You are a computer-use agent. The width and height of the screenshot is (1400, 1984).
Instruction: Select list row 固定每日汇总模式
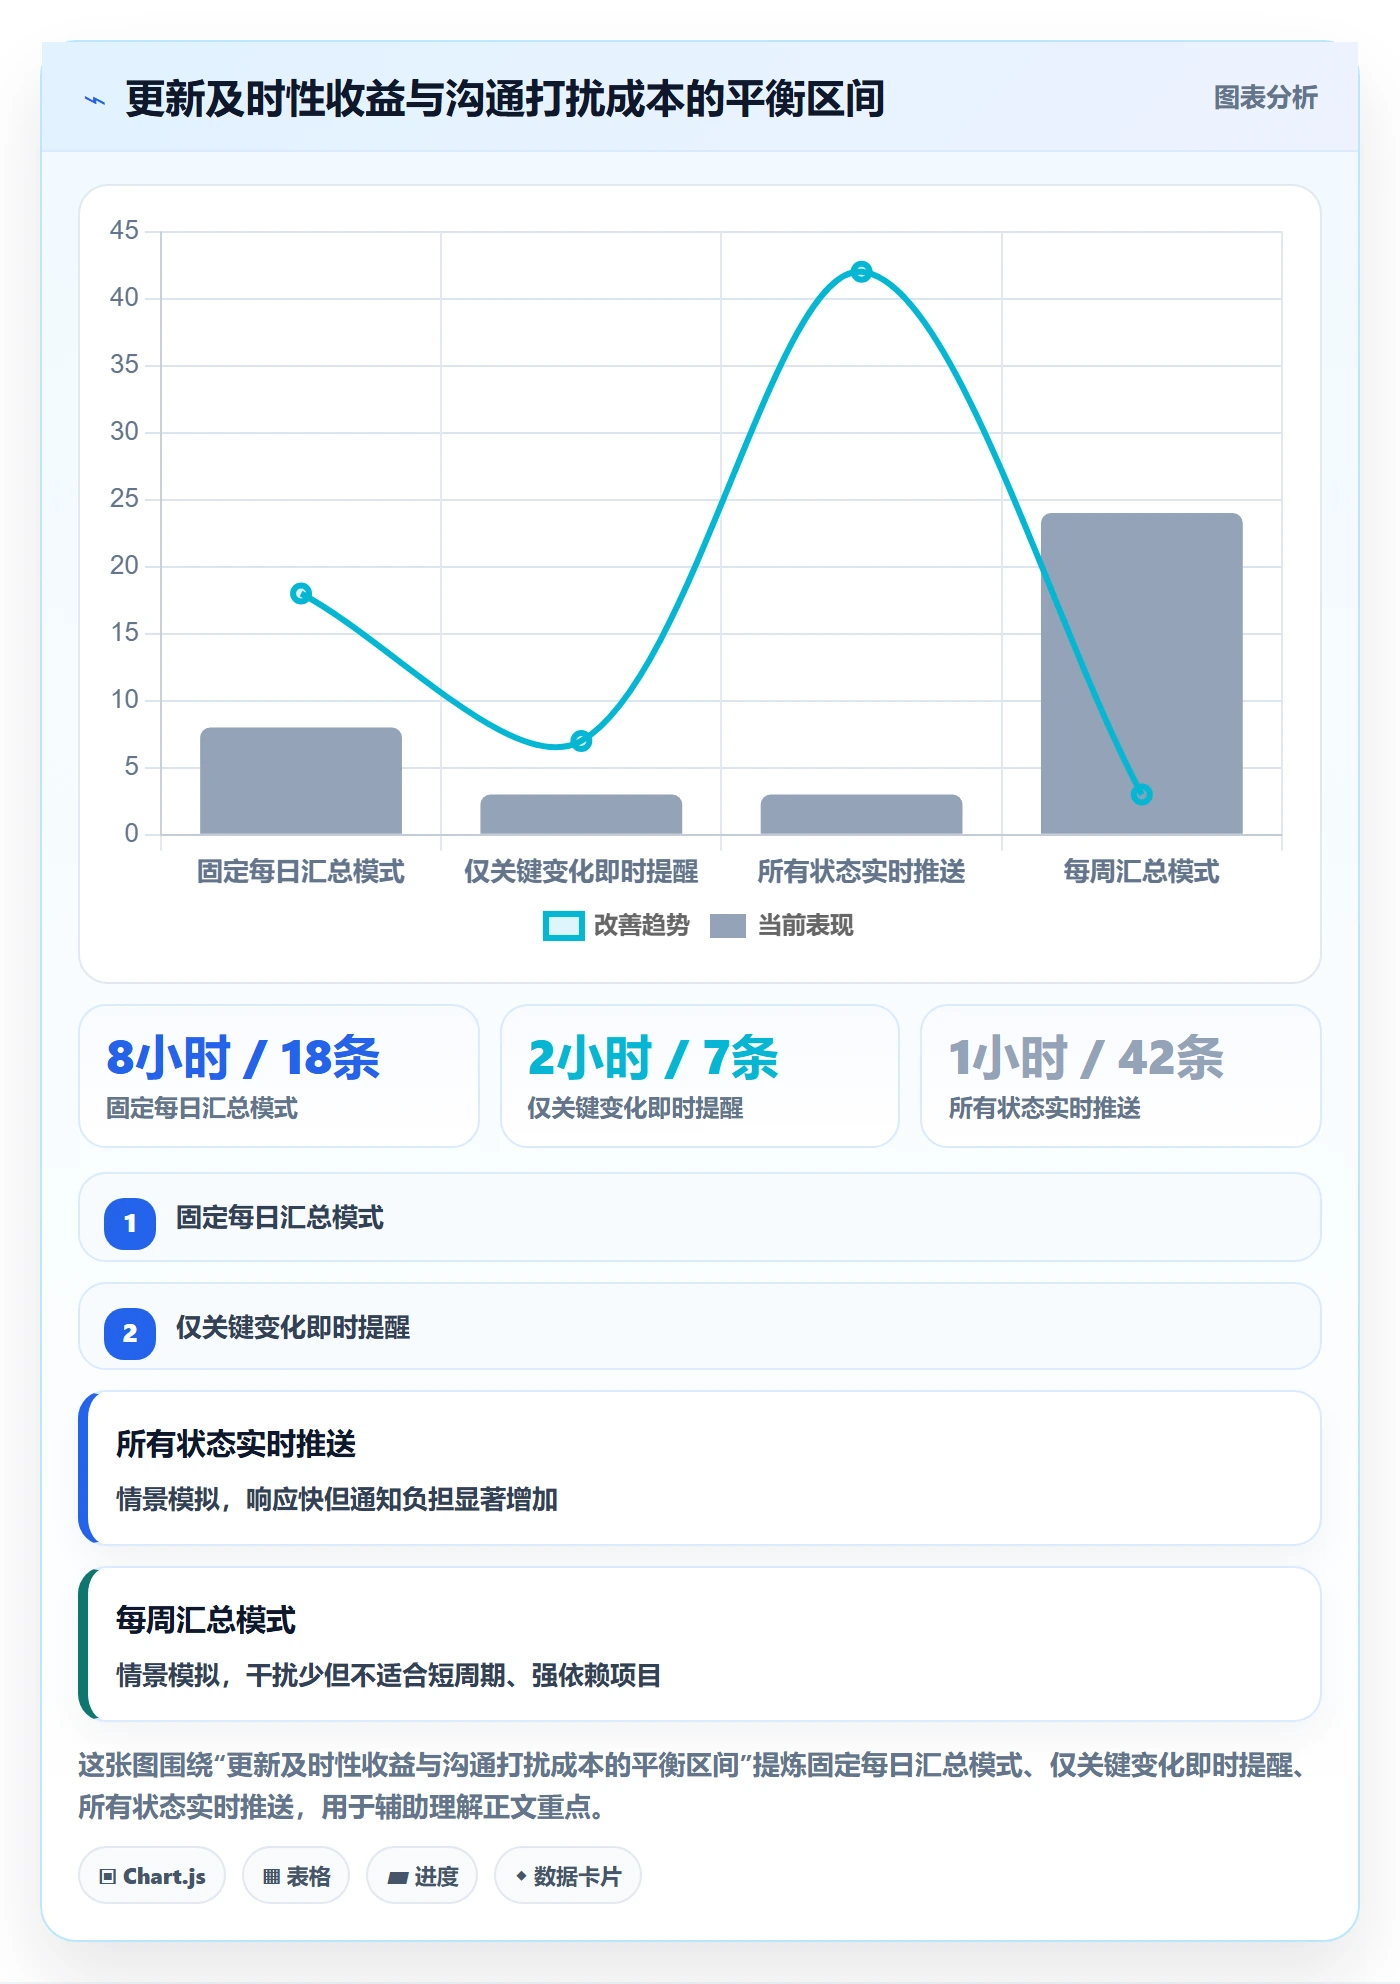click(x=700, y=1217)
